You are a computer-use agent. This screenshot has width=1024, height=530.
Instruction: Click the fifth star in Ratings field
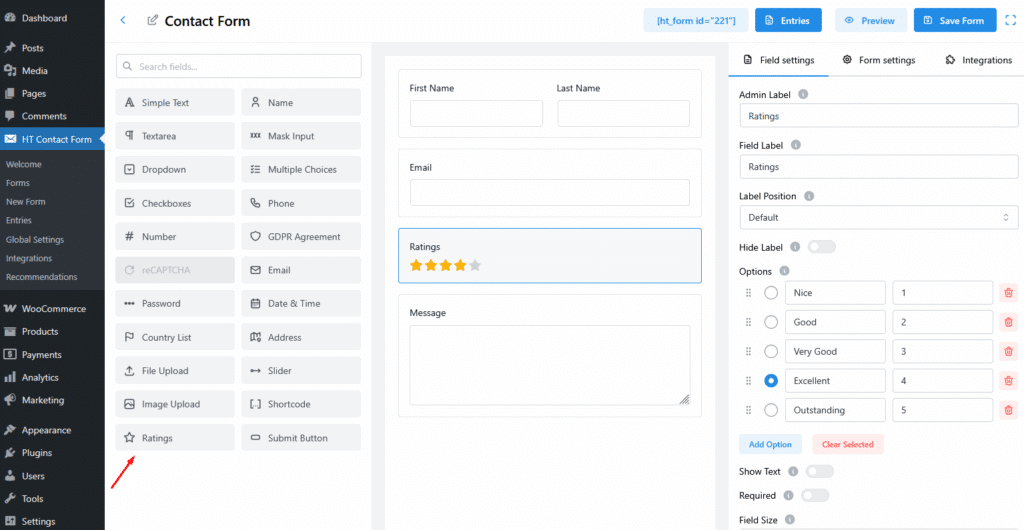(475, 266)
